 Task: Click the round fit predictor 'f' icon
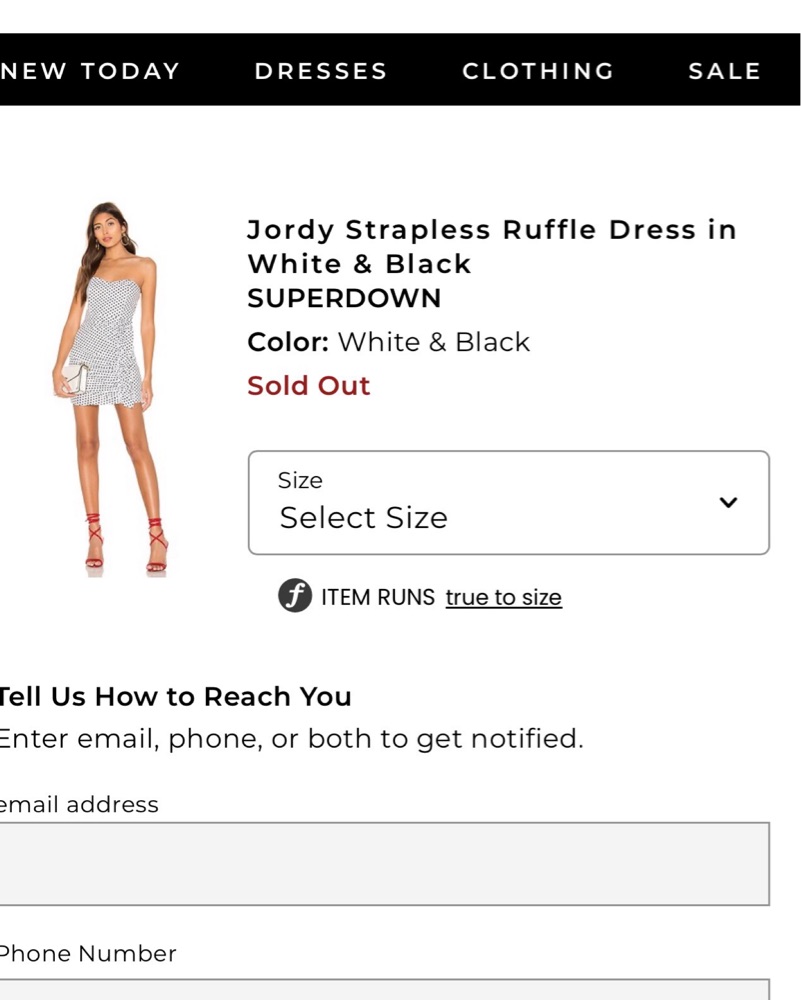click(x=295, y=596)
